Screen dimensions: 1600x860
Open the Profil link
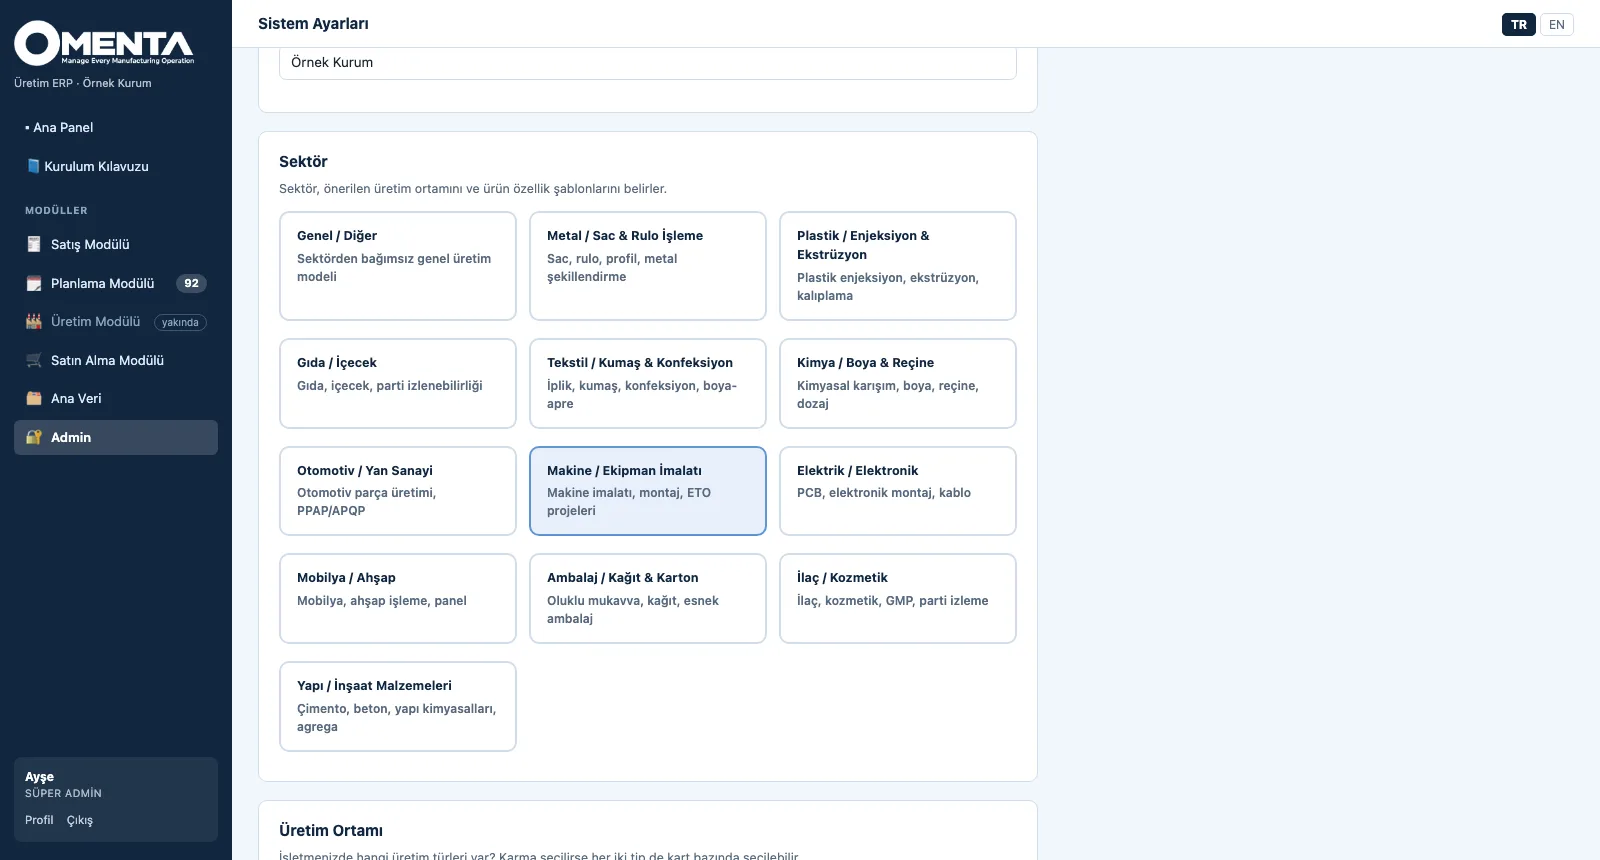coord(39,820)
